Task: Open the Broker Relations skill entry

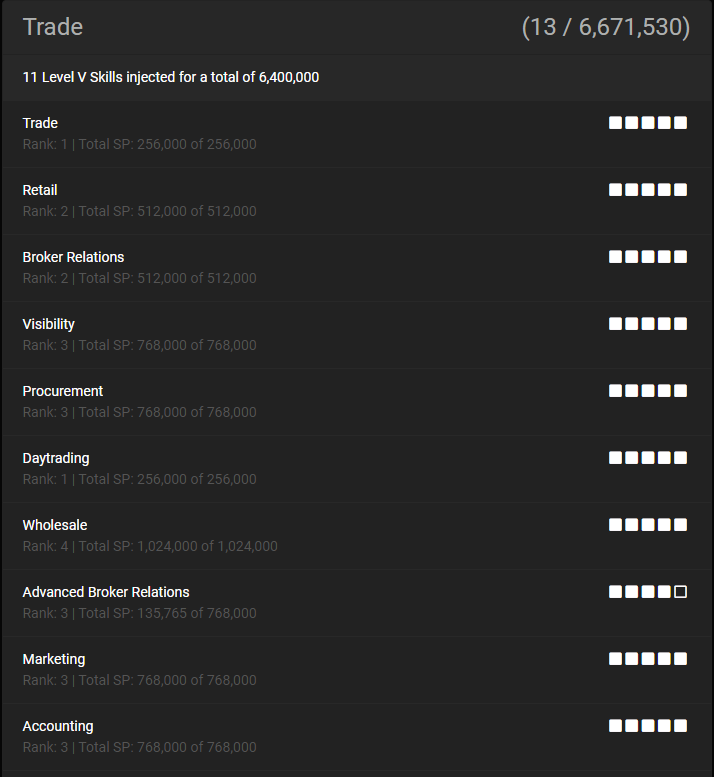Action: [357, 268]
